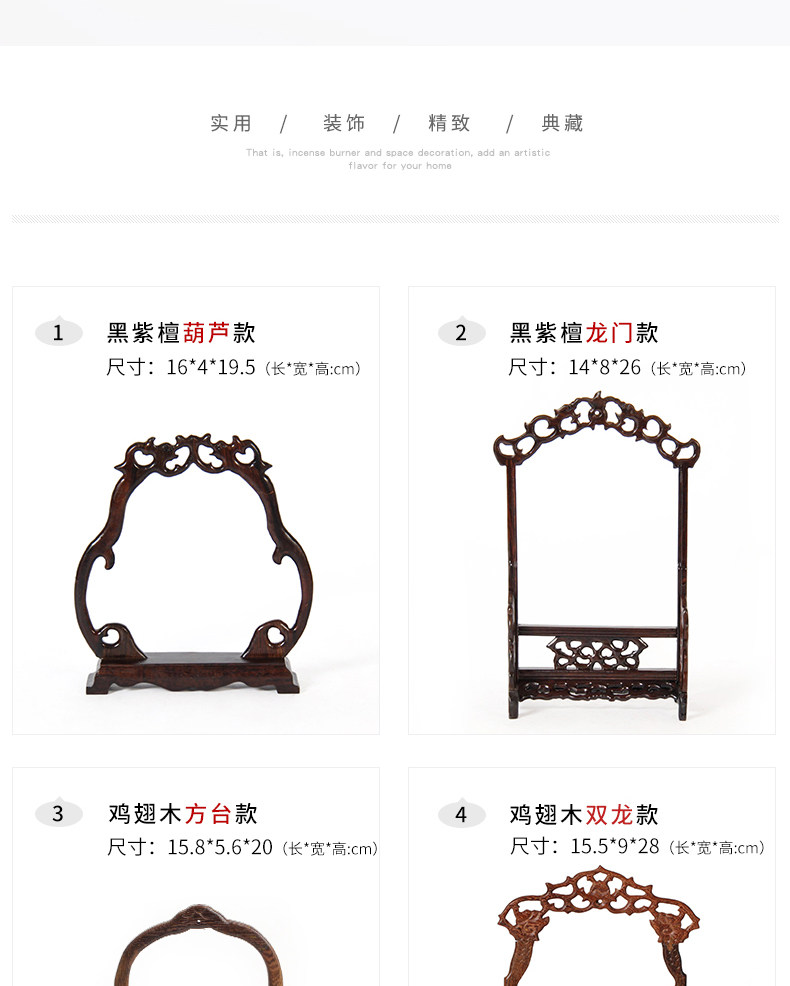Click the number 2 badge icon
The image size is (790, 986).
461,331
